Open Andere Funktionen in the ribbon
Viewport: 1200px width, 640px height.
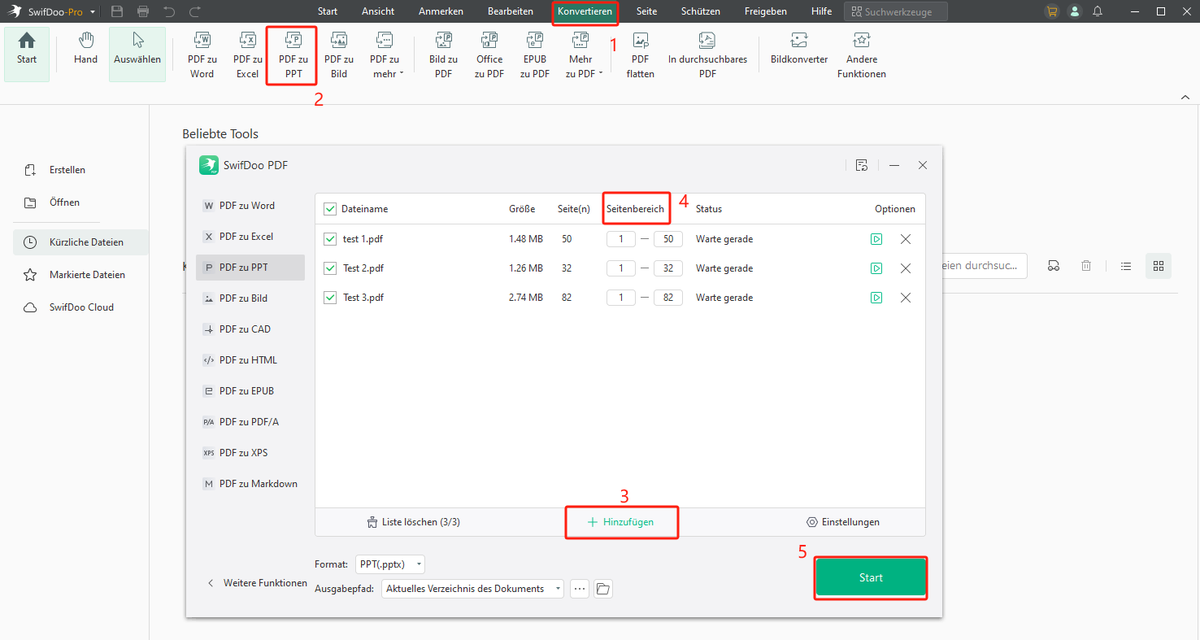(861, 55)
